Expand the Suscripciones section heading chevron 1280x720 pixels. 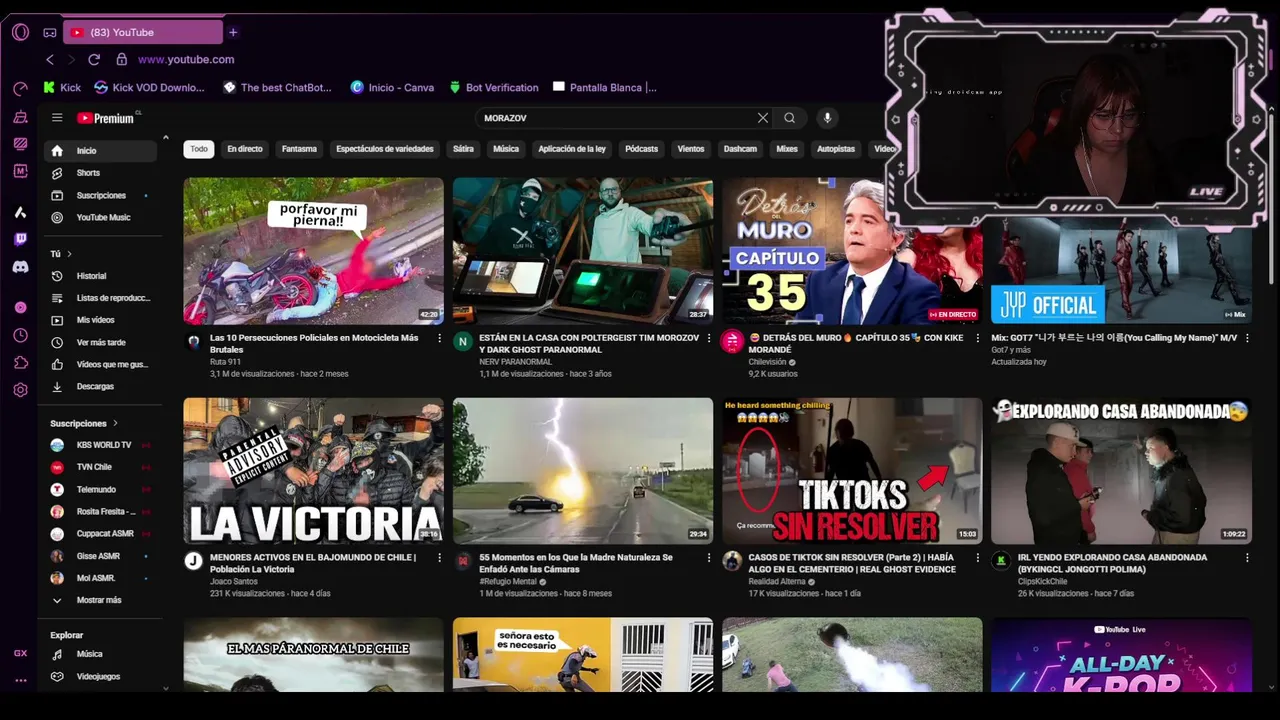[115, 423]
